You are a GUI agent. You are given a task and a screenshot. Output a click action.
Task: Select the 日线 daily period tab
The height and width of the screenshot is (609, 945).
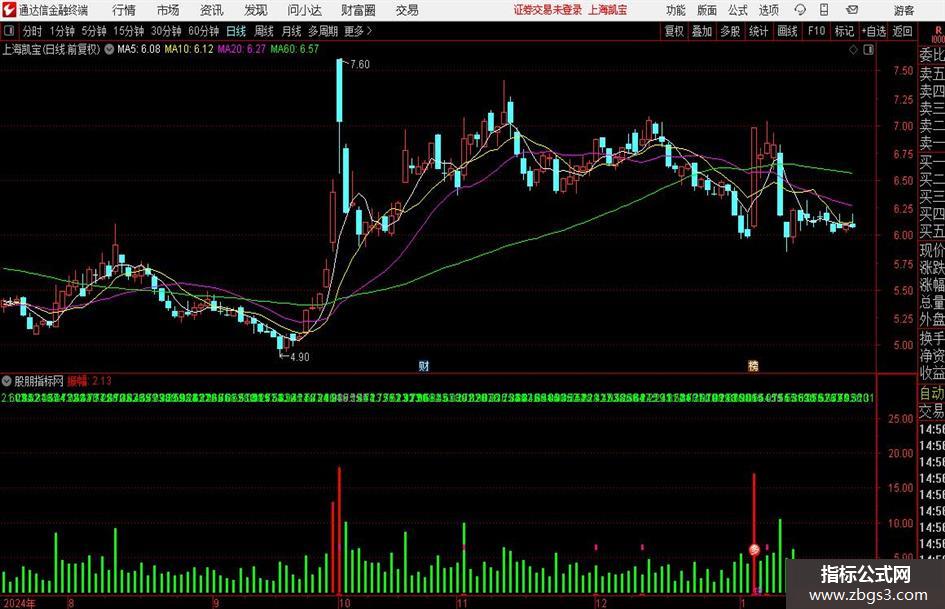pos(236,31)
